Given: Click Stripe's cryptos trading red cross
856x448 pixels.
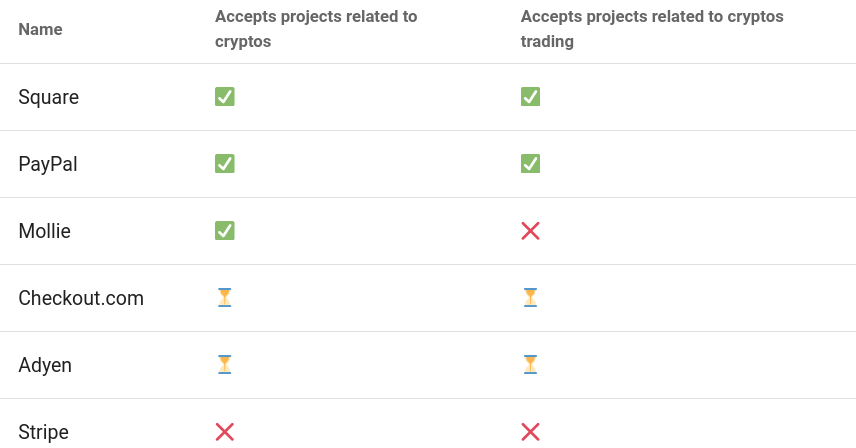Looking at the screenshot, I should (530, 432).
